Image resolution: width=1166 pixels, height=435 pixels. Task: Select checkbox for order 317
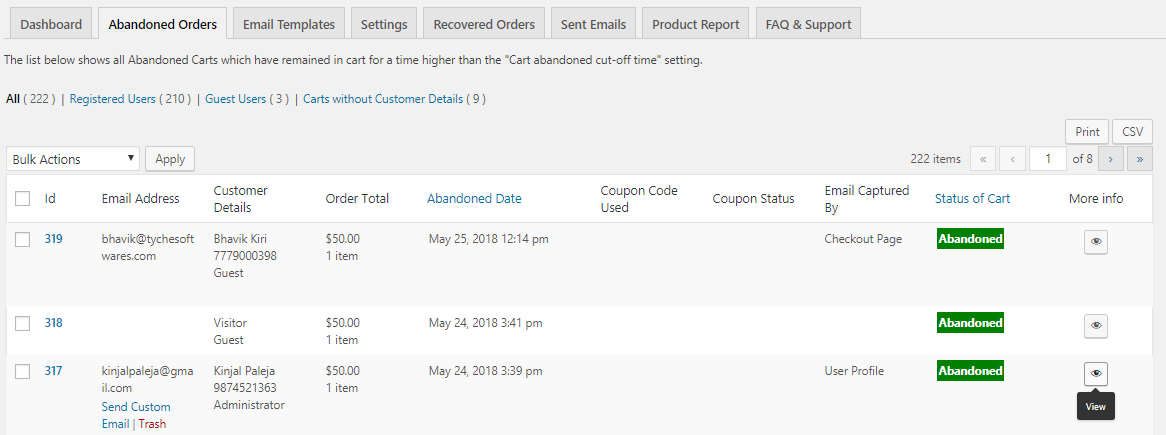click(x=22, y=371)
